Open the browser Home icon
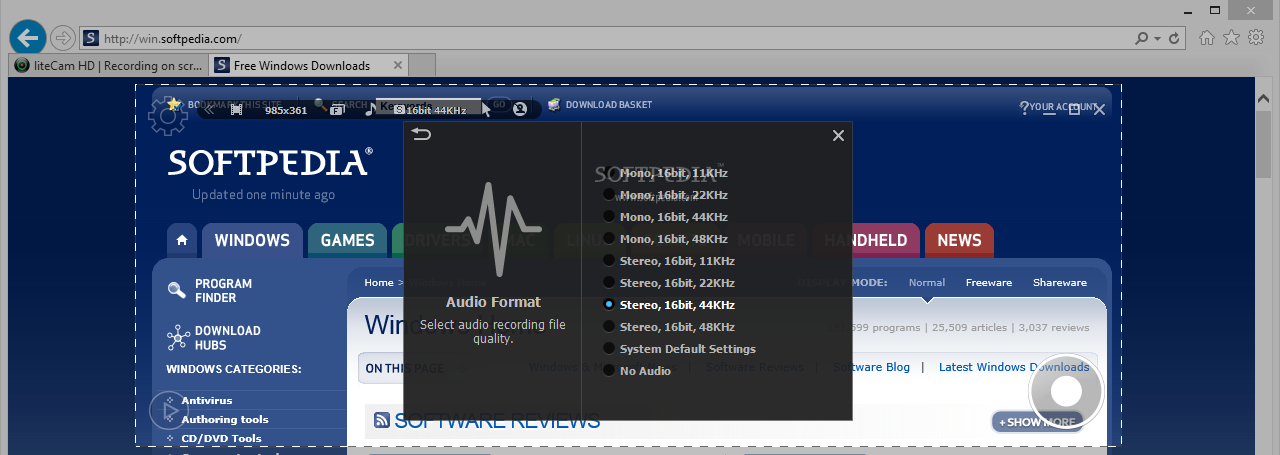Screen dimensions: 1280x455 point(1207,38)
